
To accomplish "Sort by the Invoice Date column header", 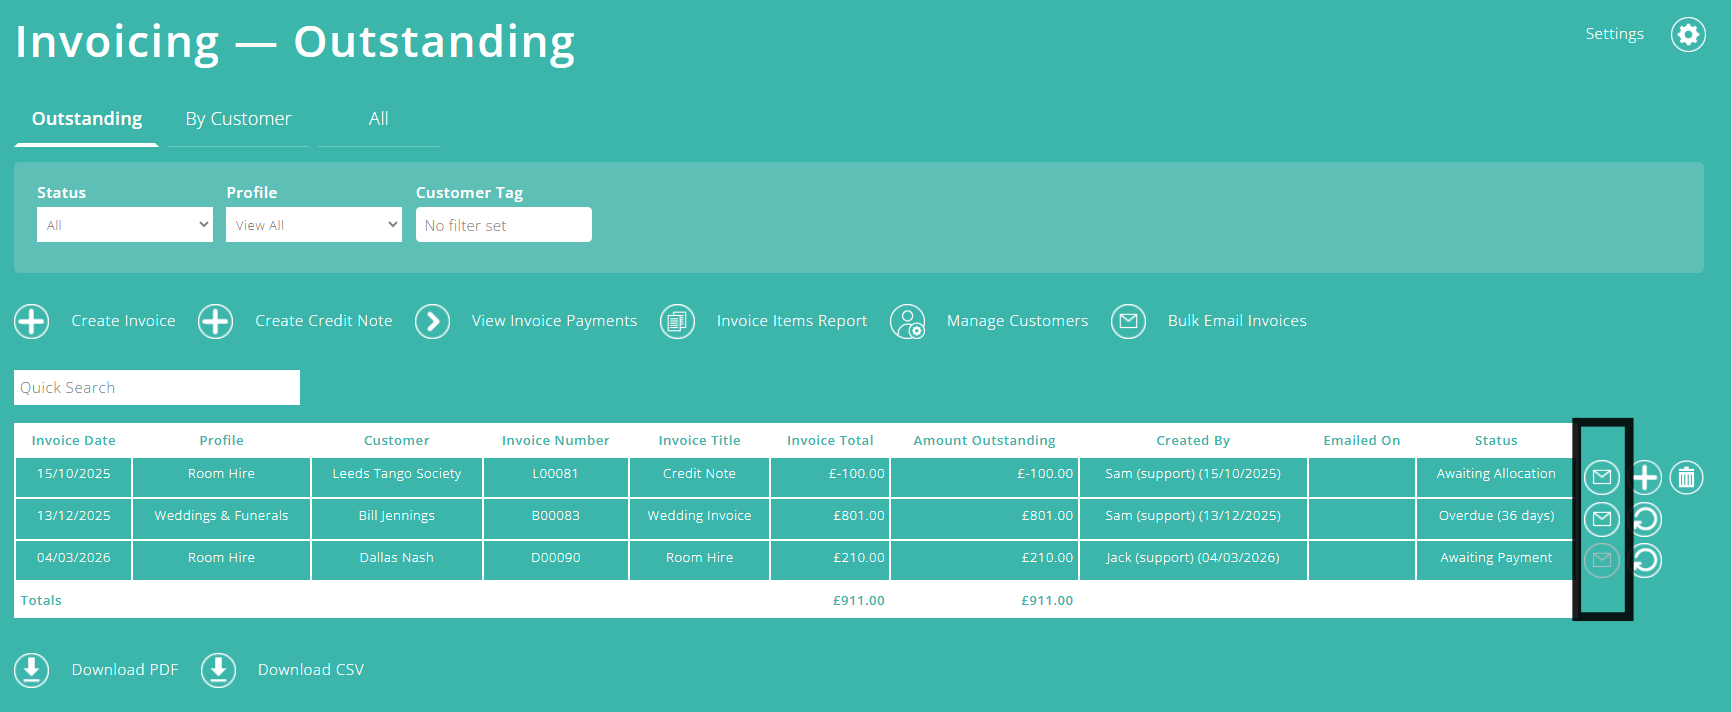I will click(x=73, y=441).
